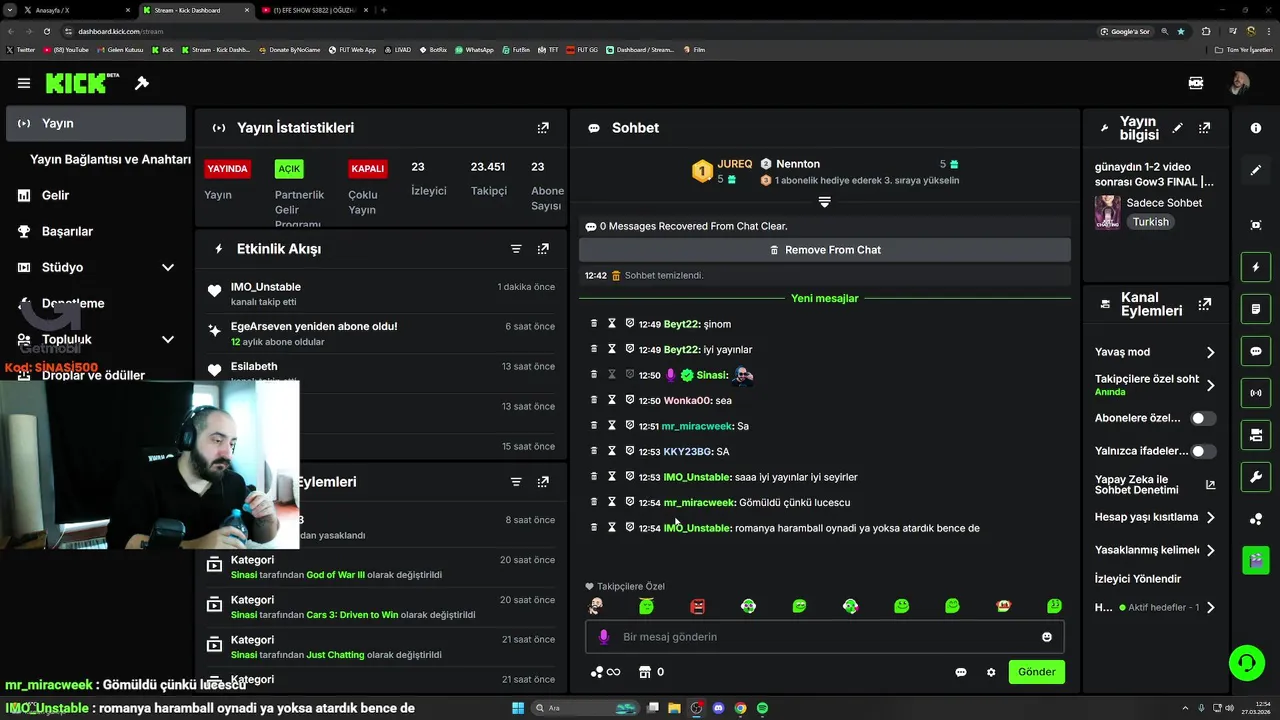Open the hamburger menu beside the Kick logo
This screenshot has width=1280, height=720.
(x=24, y=83)
